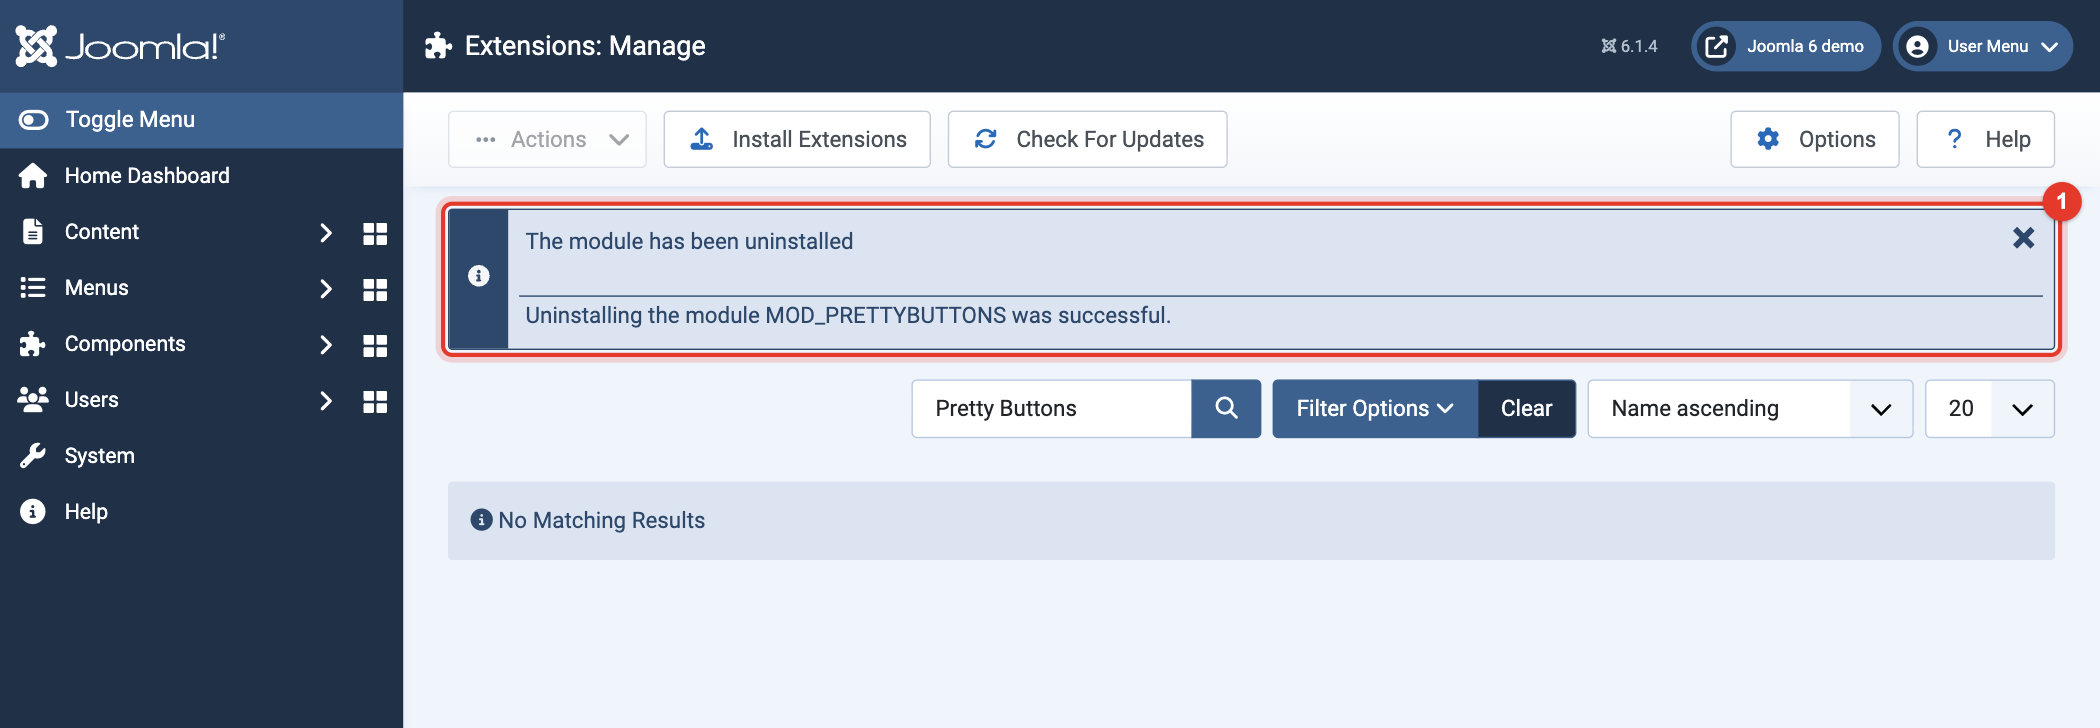Toggle the sidebar menu

pos(201,120)
